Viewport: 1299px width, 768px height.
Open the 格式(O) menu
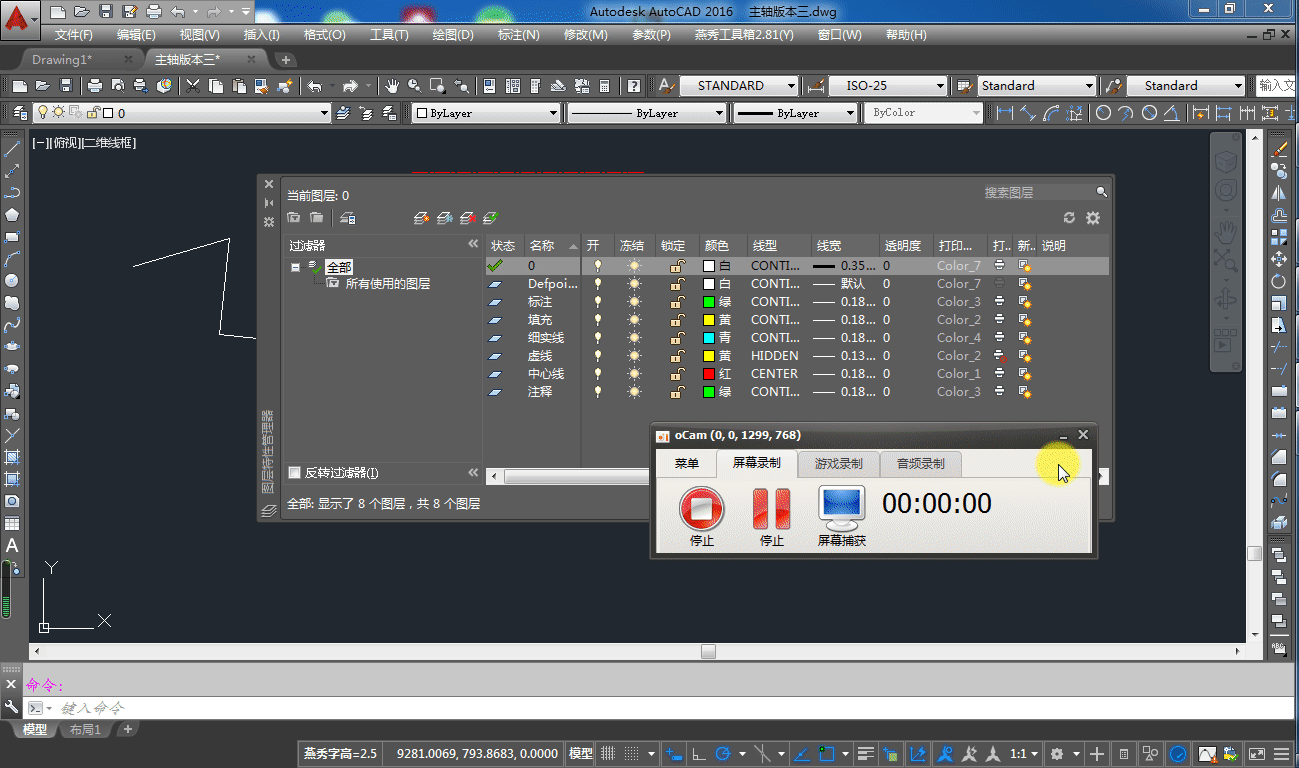click(x=324, y=35)
